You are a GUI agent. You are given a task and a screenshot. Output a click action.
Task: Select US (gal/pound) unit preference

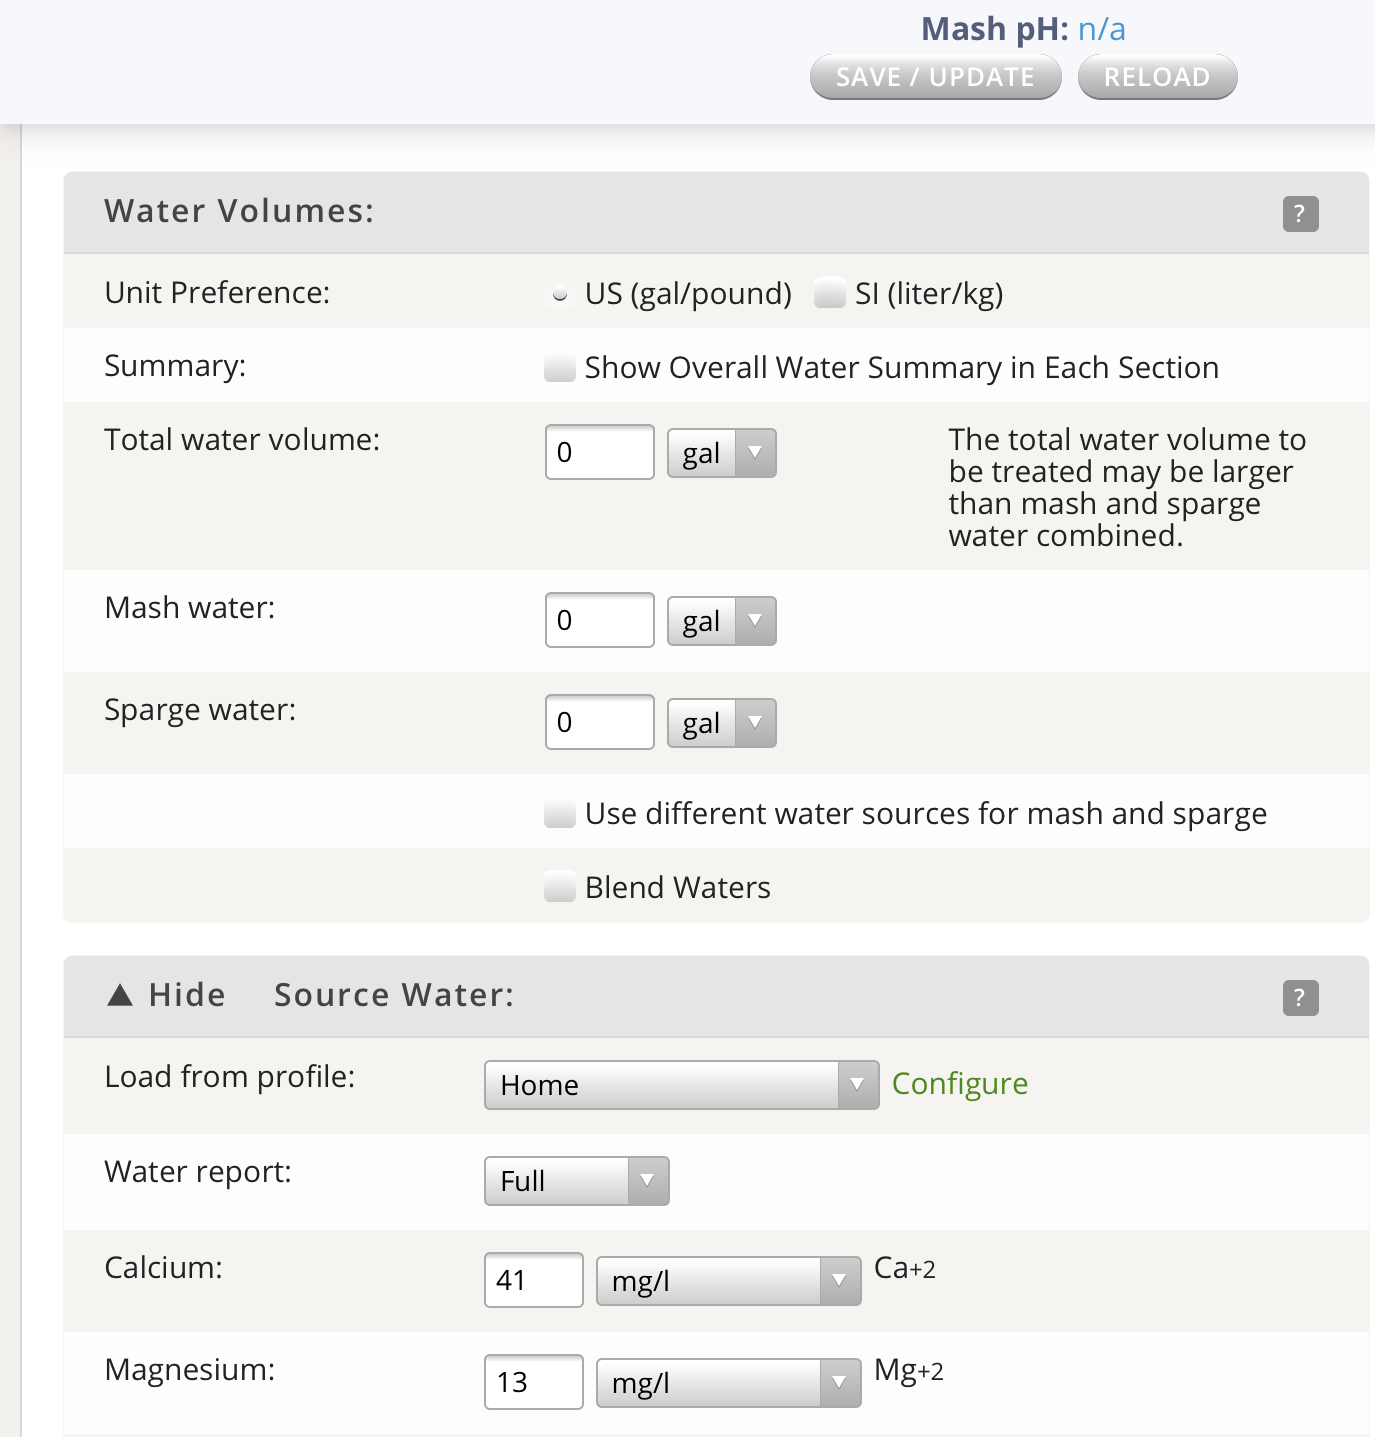560,294
